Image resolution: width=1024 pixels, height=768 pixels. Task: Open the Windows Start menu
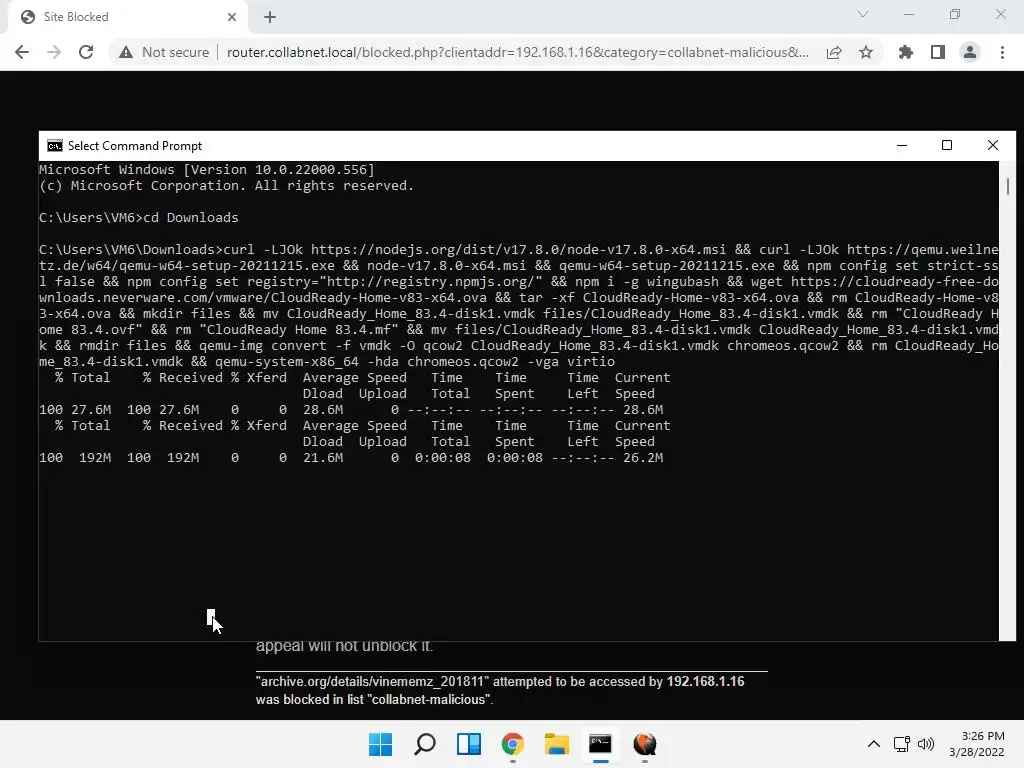[x=381, y=744]
